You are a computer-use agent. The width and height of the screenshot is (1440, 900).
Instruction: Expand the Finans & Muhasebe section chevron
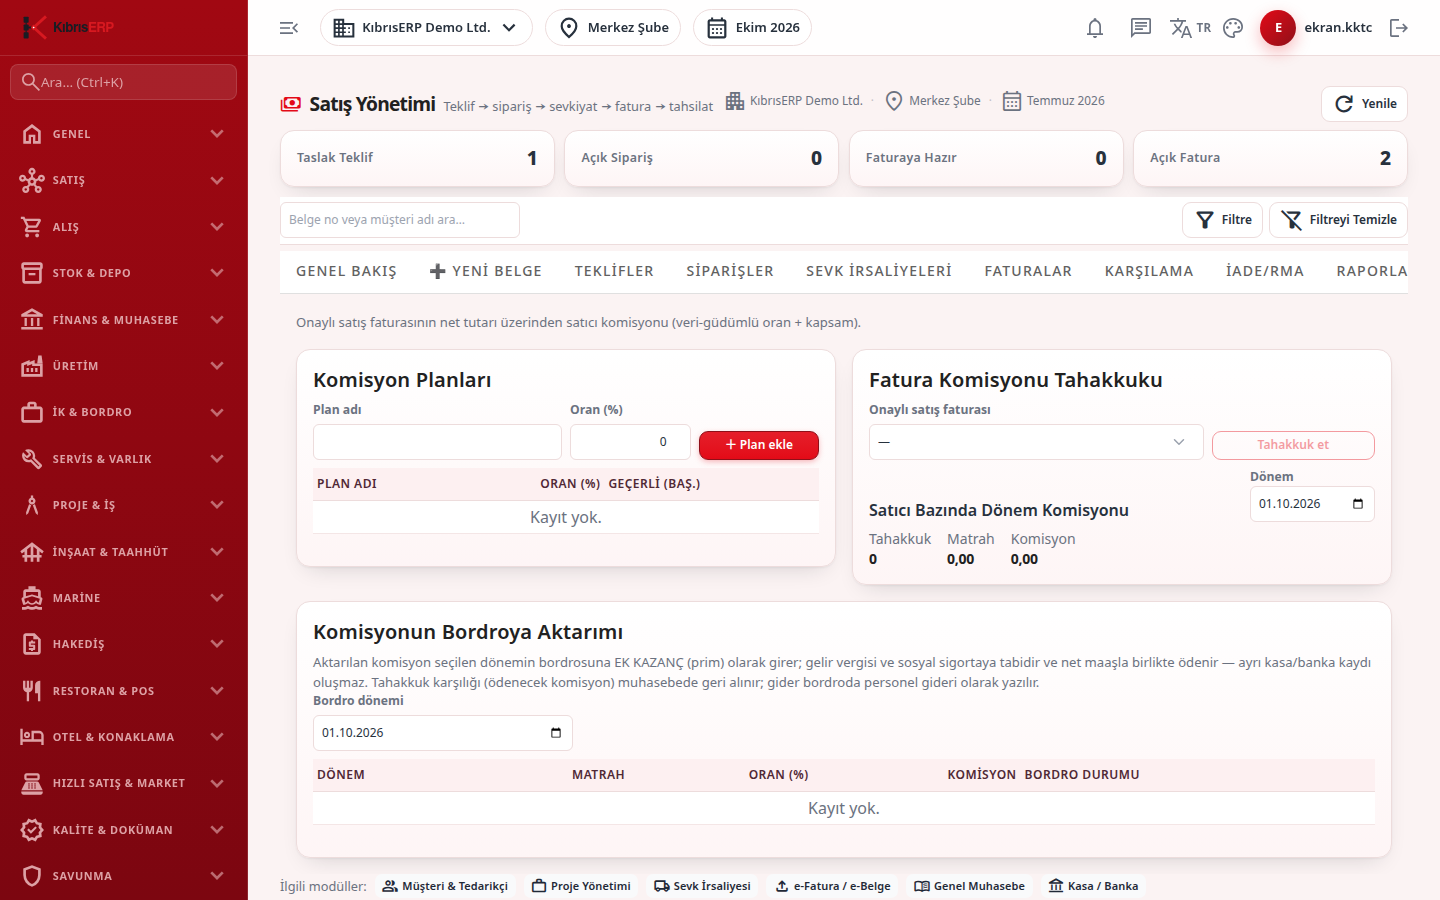pyautogui.click(x=217, y=320)
